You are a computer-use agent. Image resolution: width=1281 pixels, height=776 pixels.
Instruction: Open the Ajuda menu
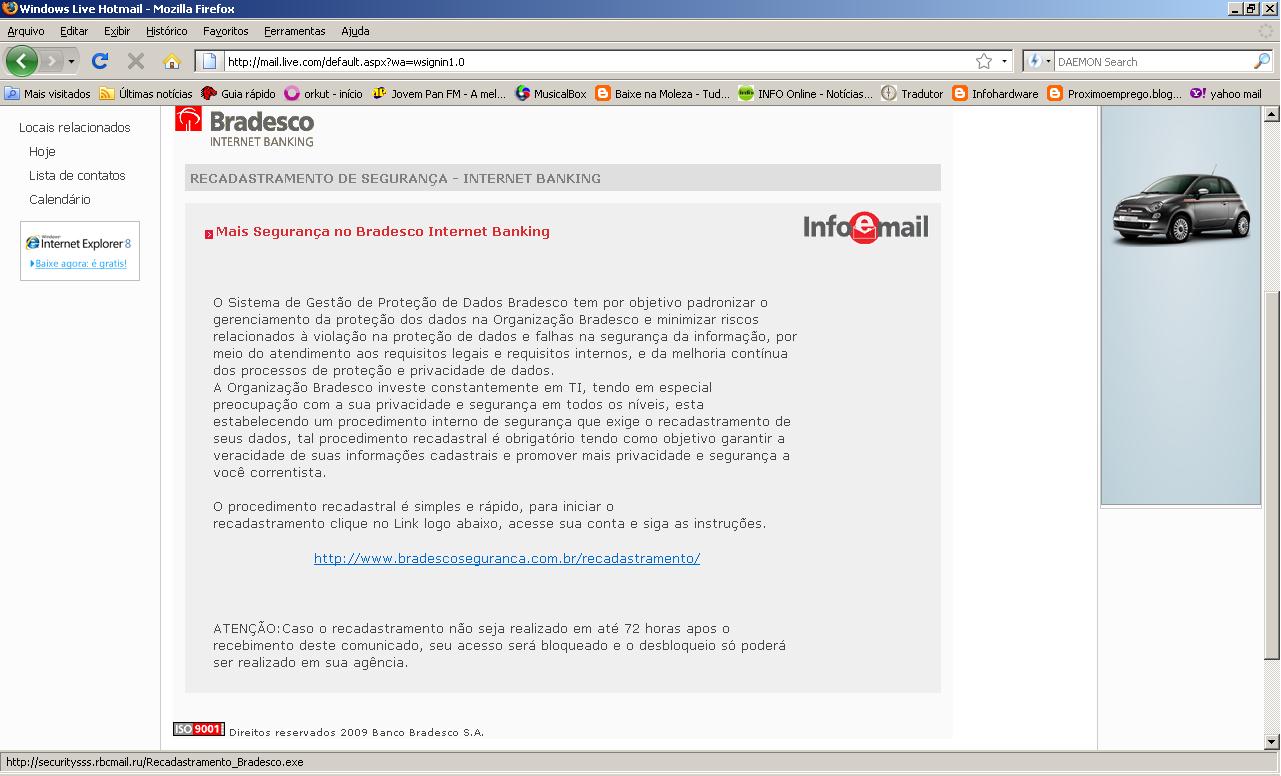pyautogui.click(x=355, y=31)
